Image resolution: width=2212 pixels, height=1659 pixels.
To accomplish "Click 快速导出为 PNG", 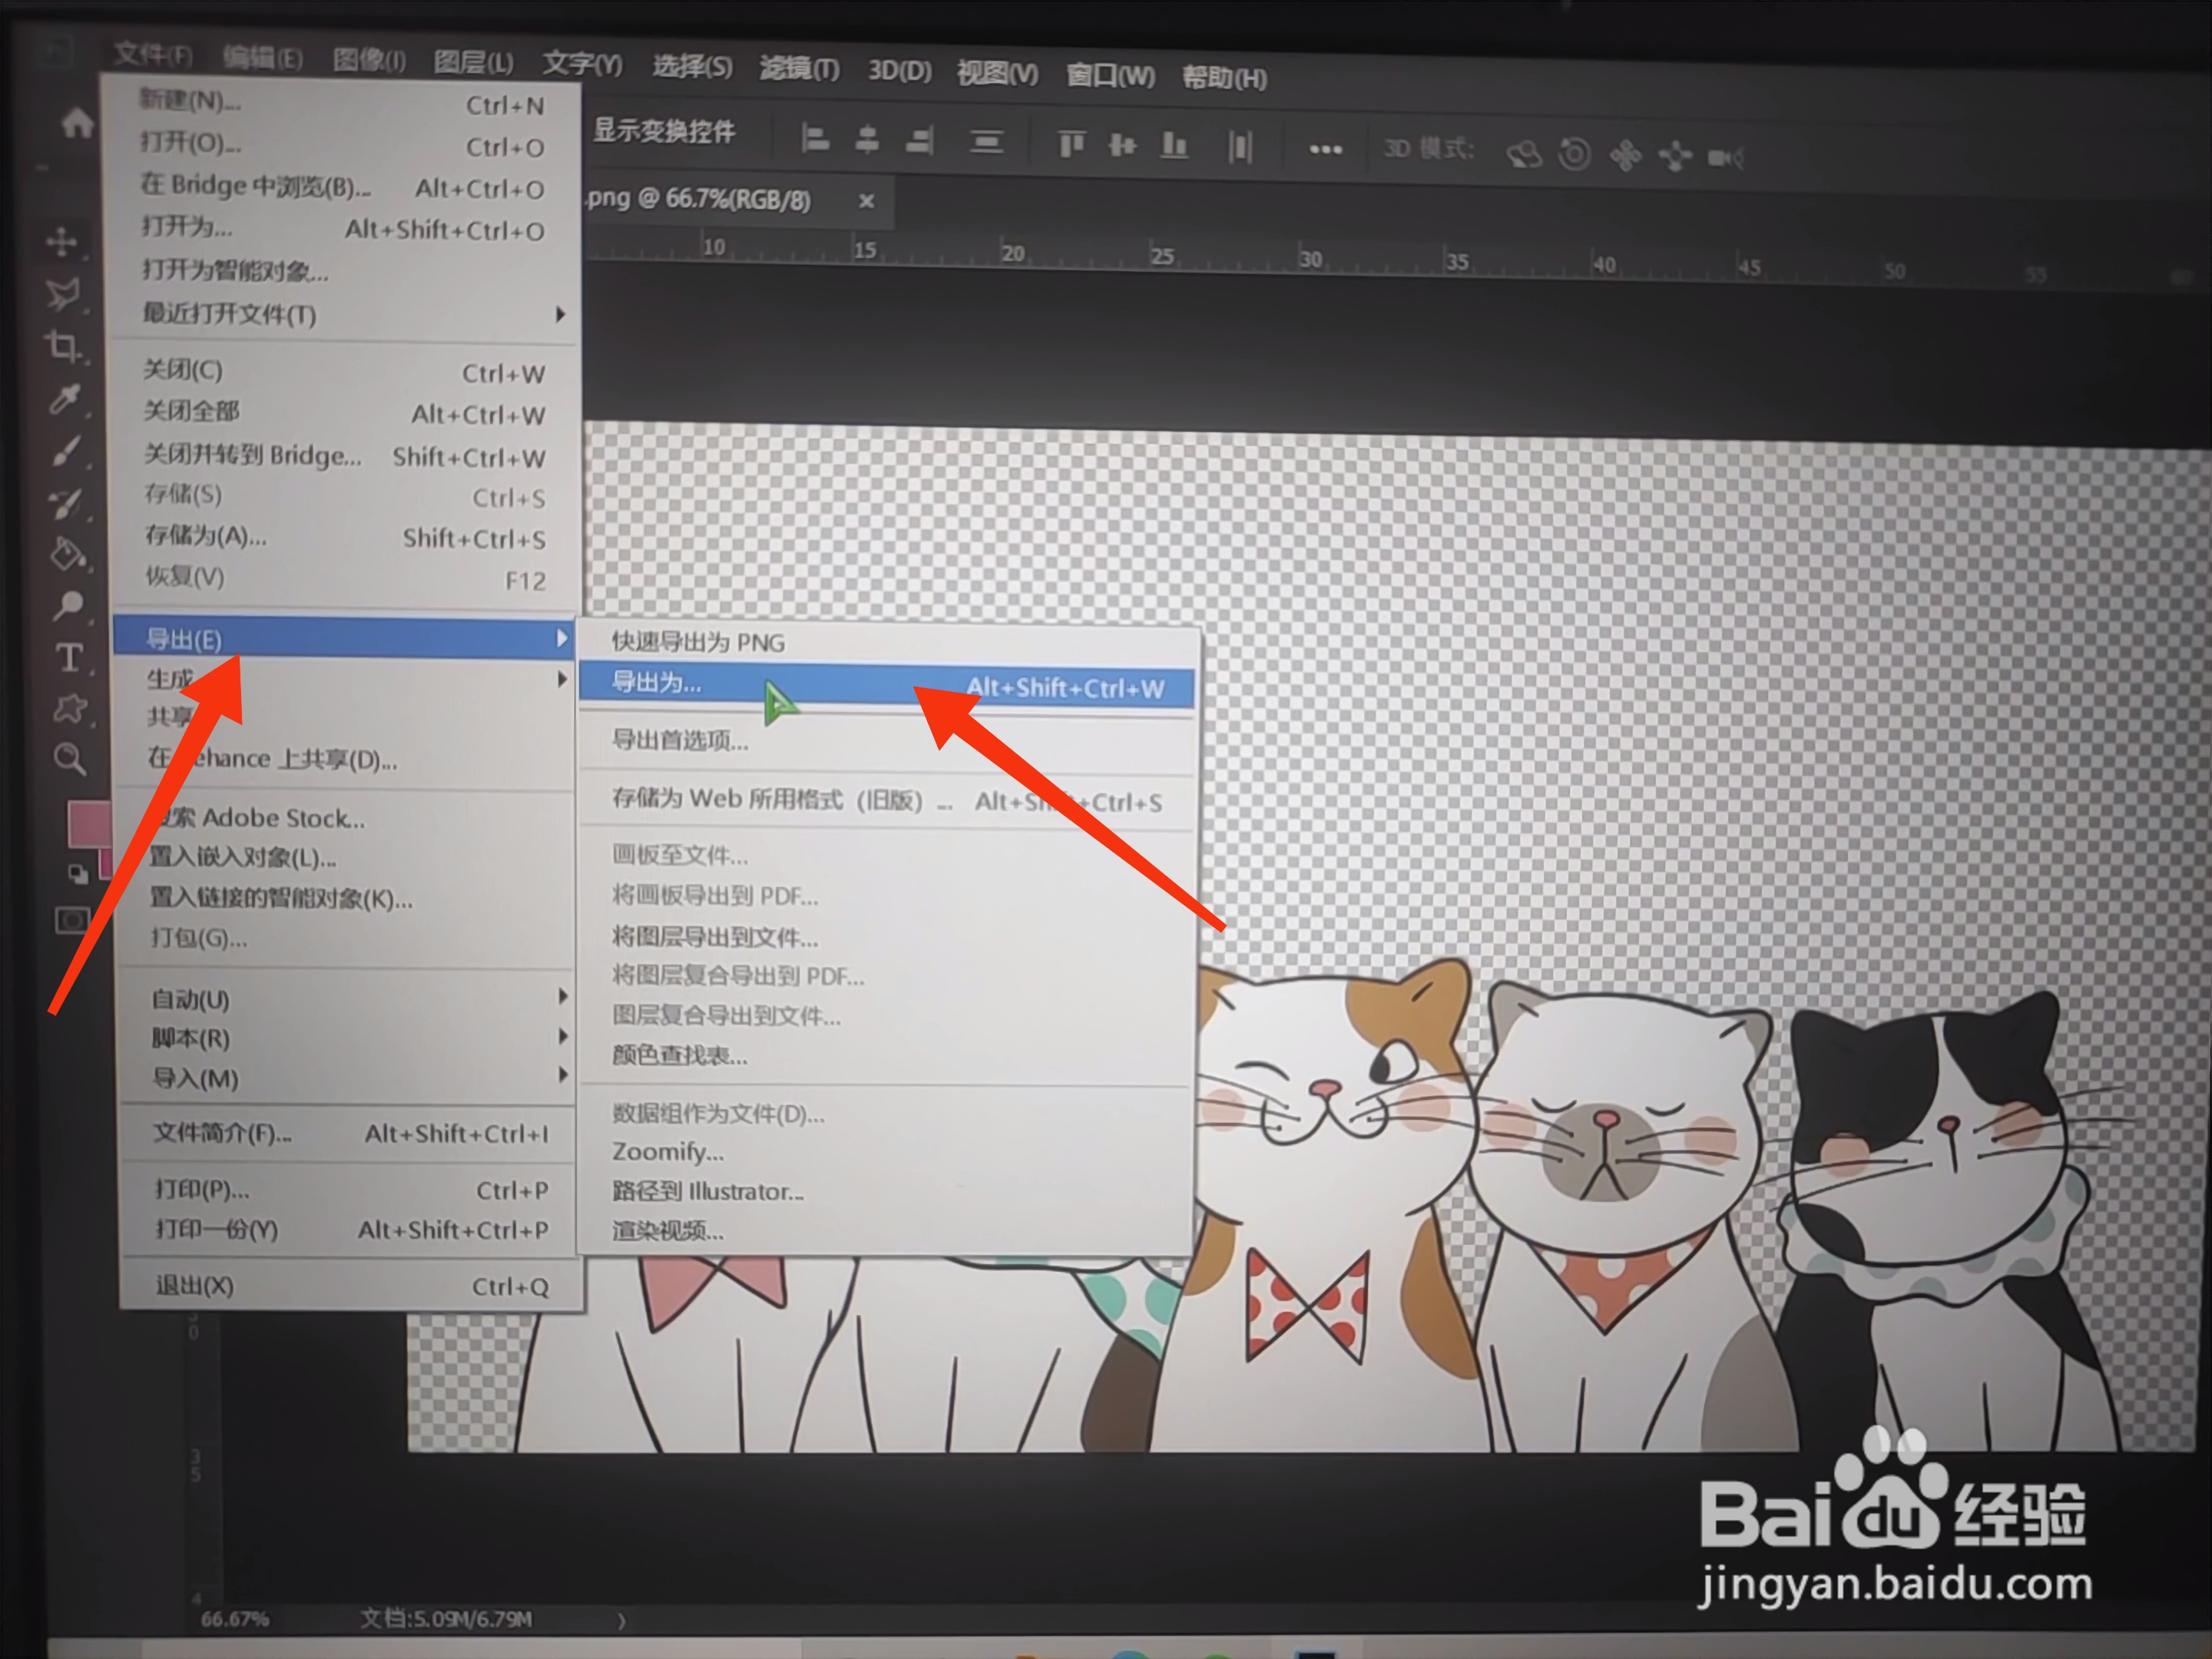I will (698, 642).
